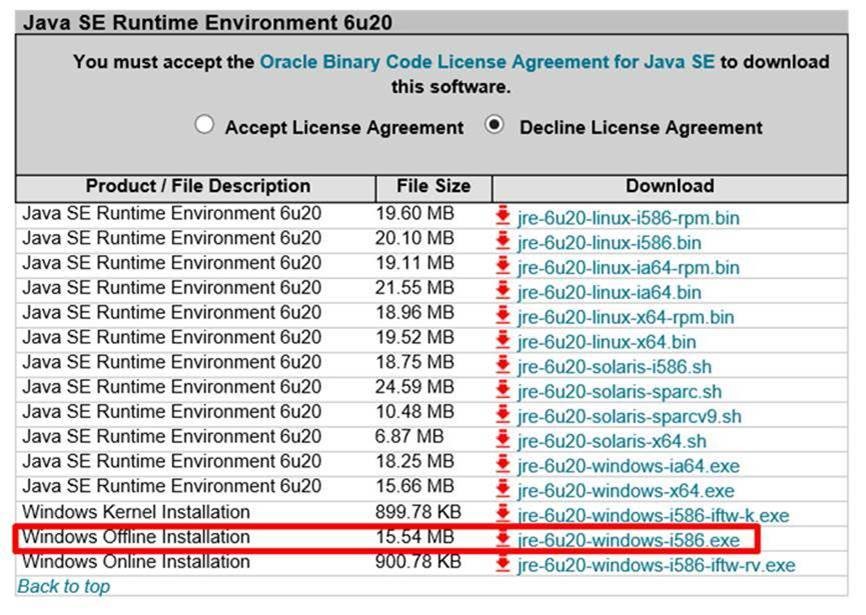Click Product / File Description column header

196,188
